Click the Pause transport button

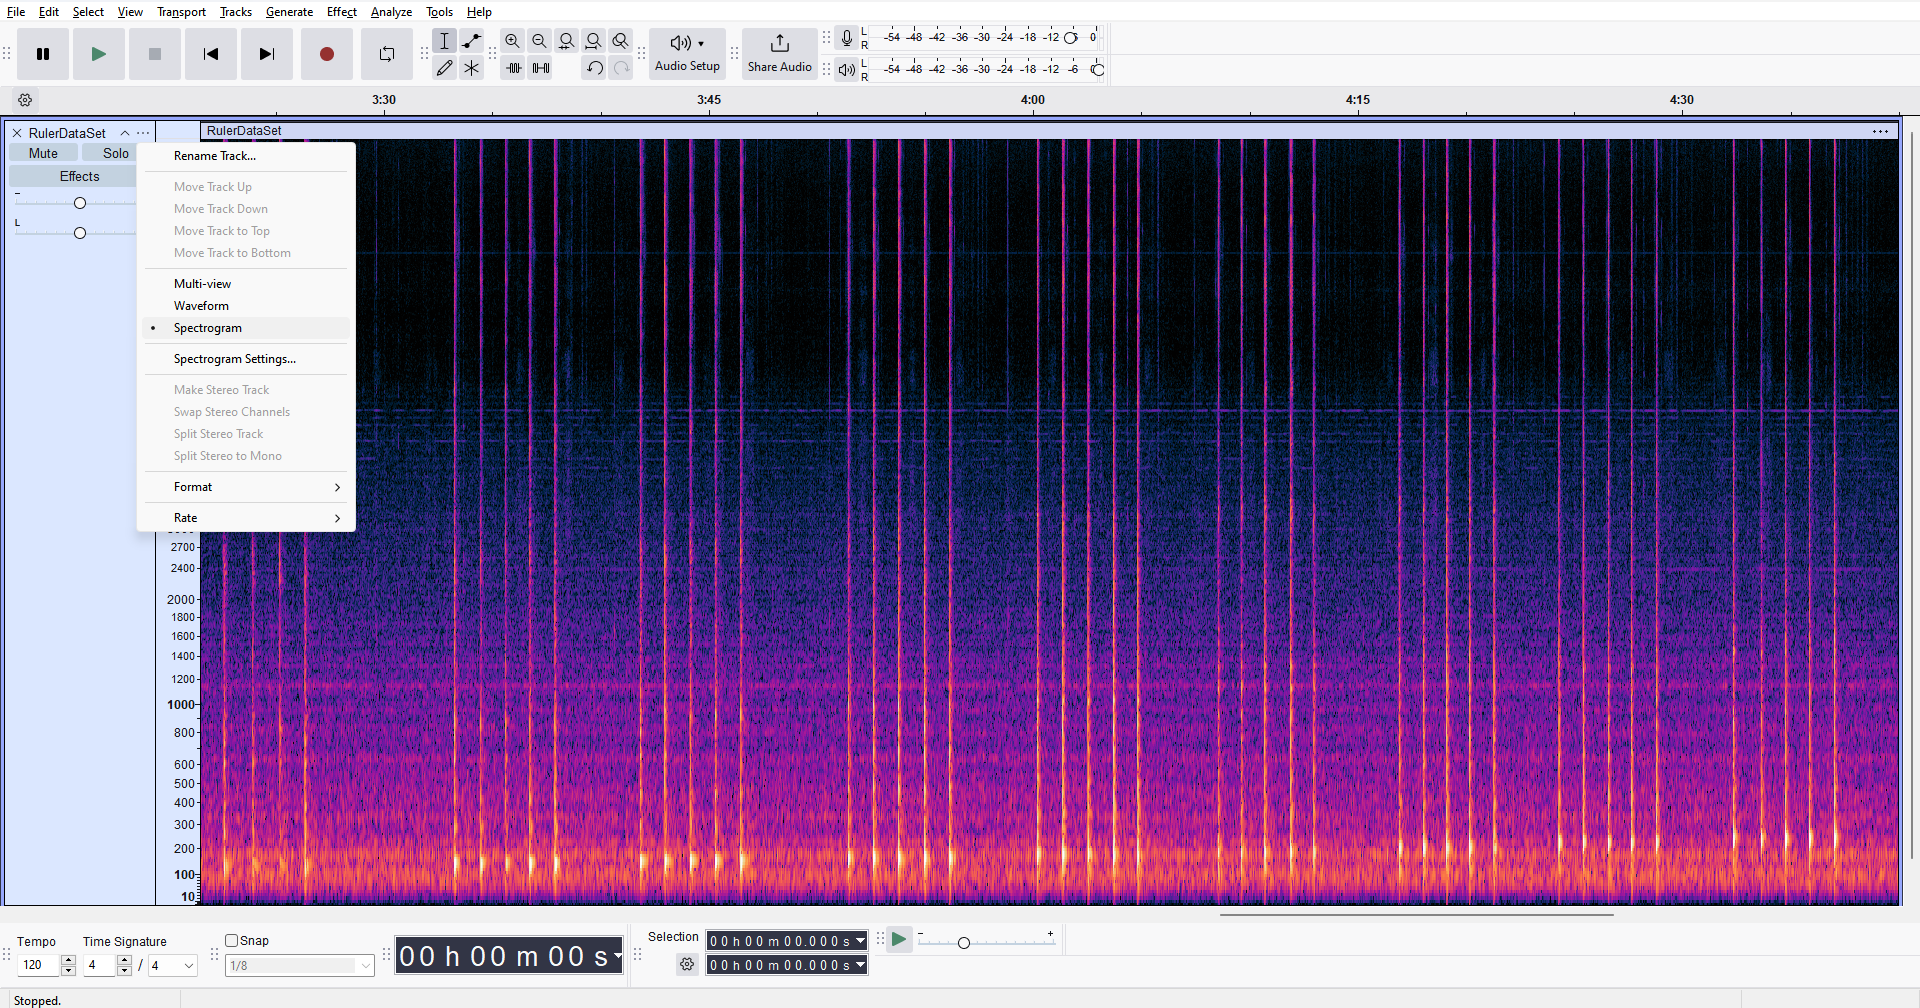[x=43, y=54]
